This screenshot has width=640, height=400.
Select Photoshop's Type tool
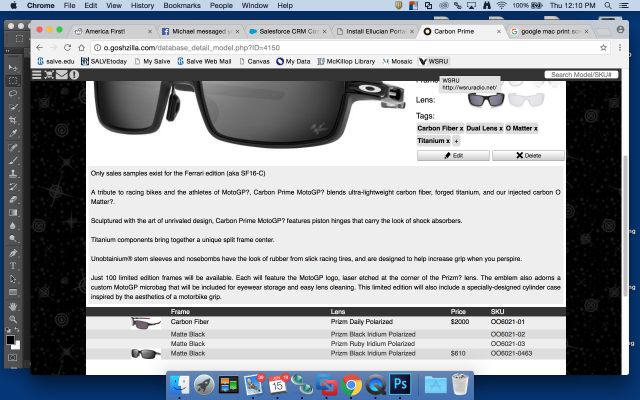[x=13, y=266]
